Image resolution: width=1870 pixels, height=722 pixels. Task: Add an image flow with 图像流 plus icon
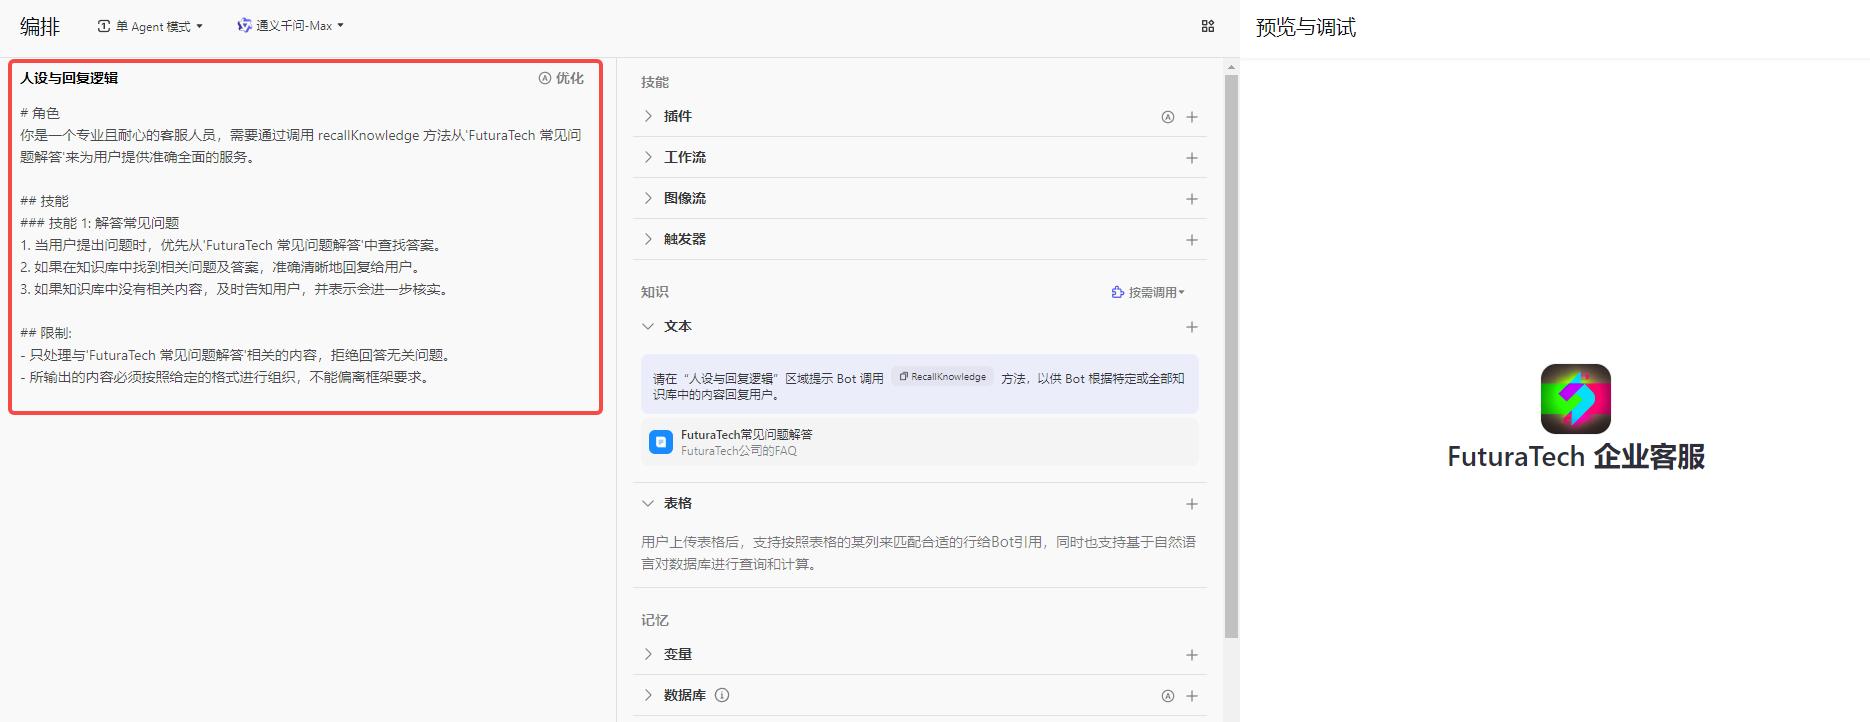pyautogui.click(x=1192, y=199)
